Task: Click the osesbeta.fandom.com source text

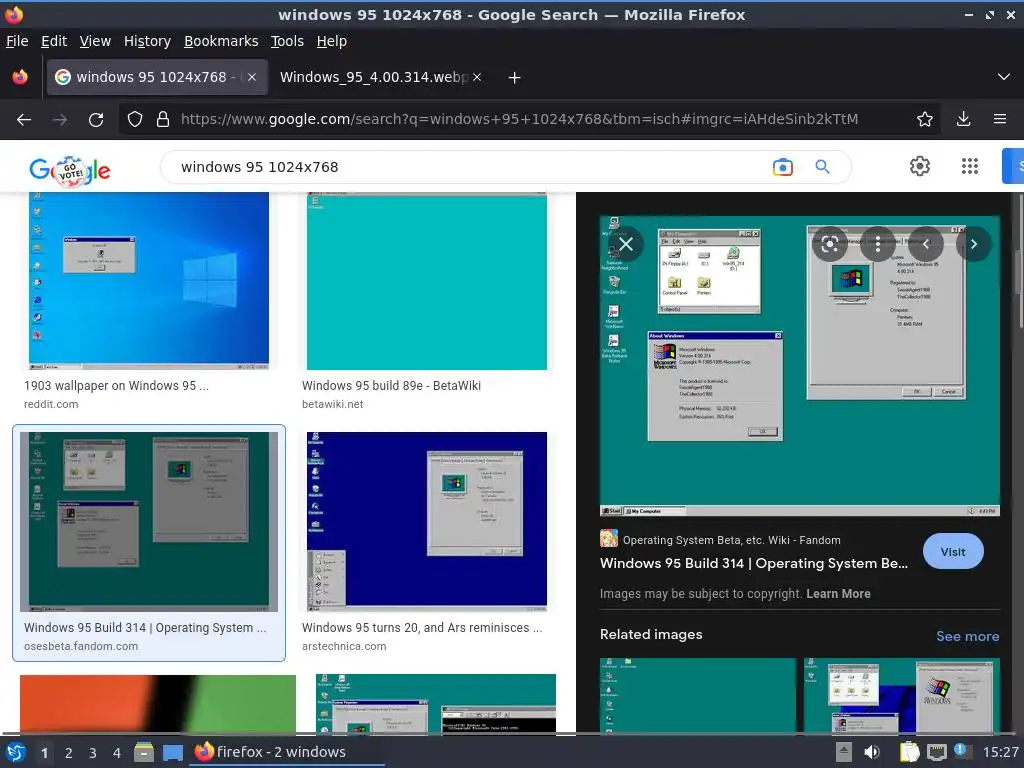Action: [x=81, y=646]
